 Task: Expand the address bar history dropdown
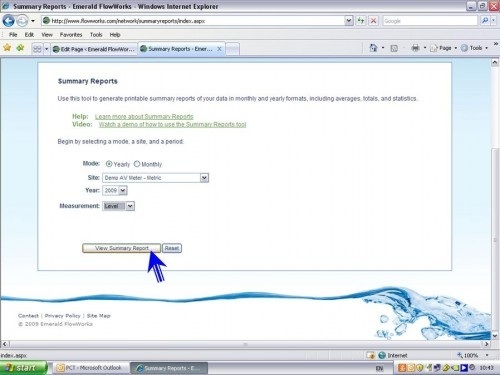348,21
